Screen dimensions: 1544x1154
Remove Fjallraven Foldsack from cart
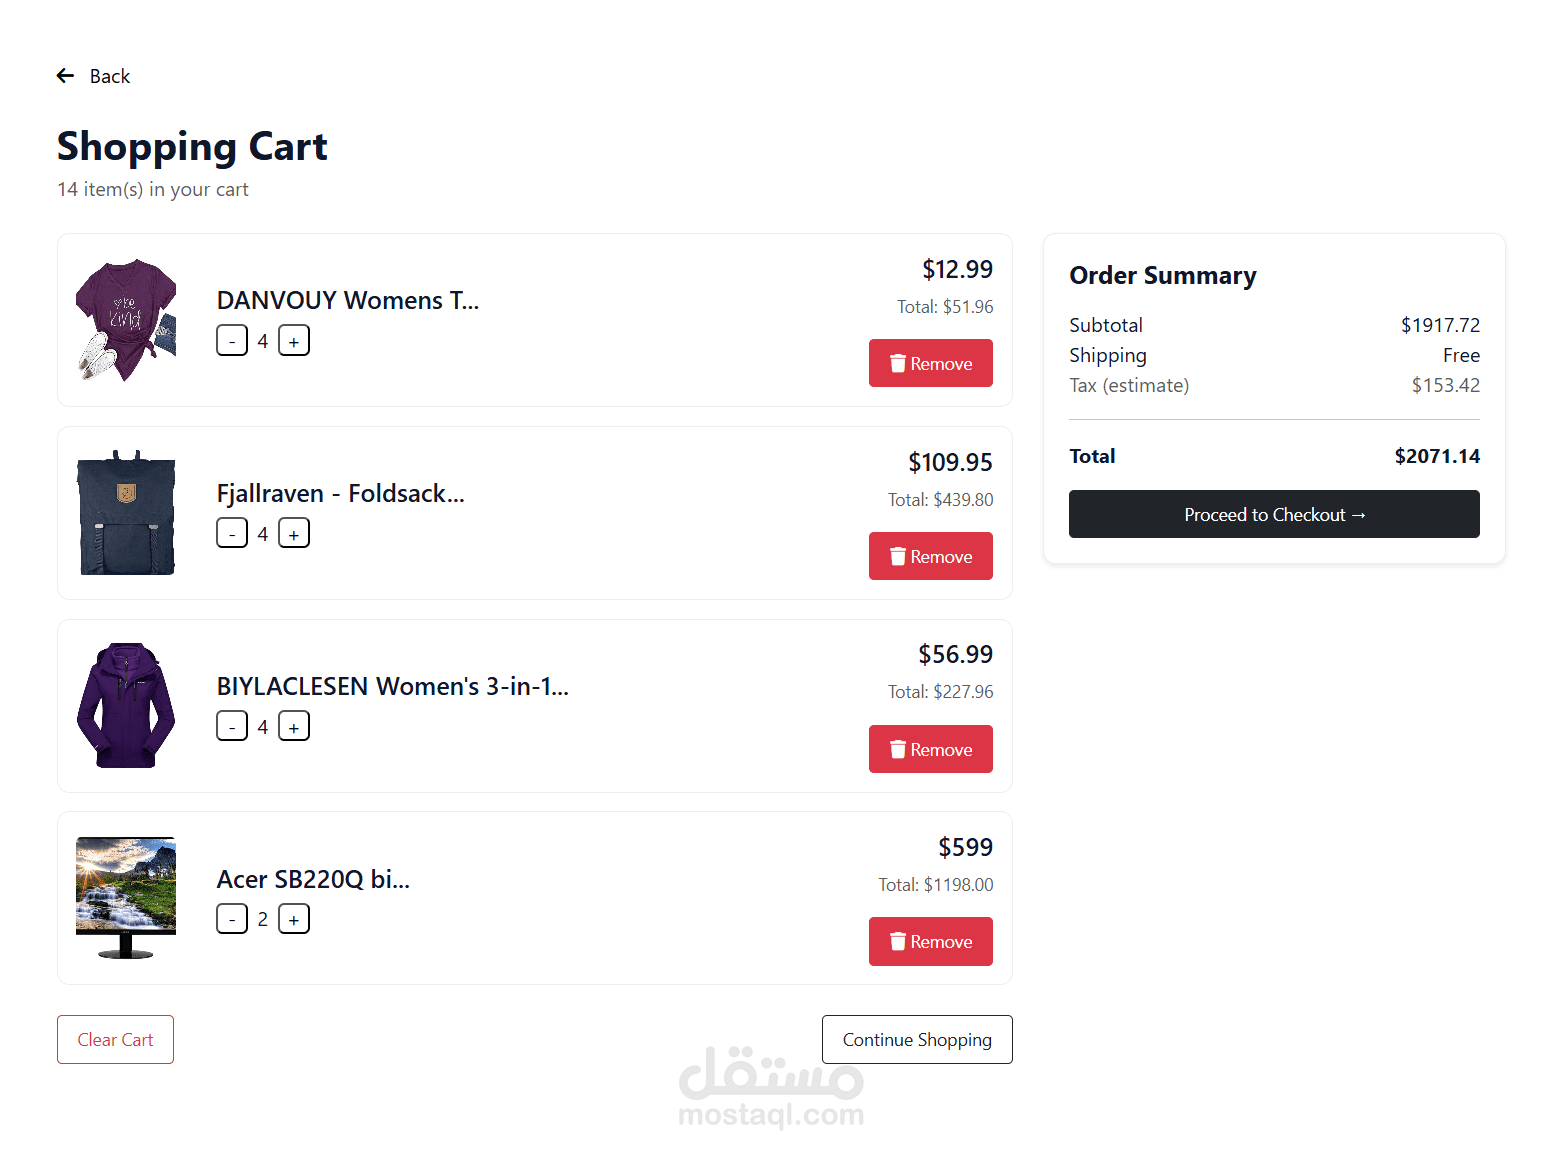930,556
